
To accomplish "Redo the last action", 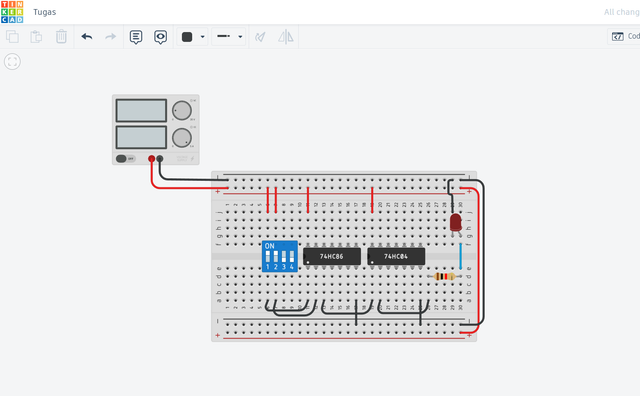I will point(111,37).
